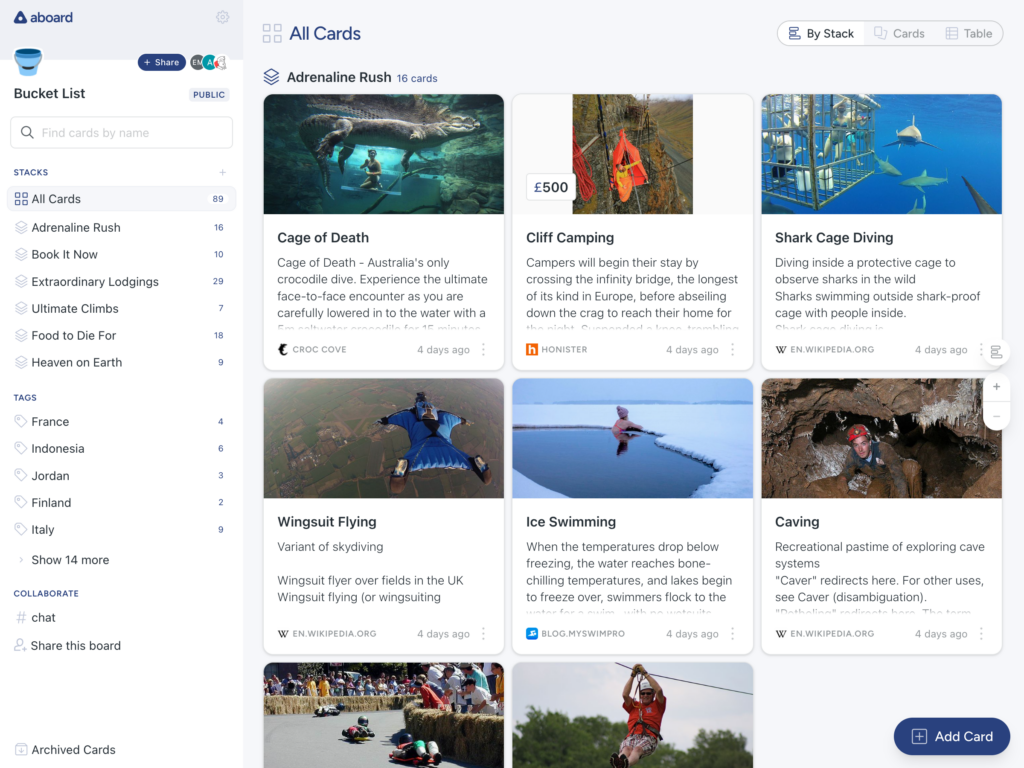This screenshot has width=1024, height=768.
Task: Open Share this board
Action: click(67, 645)
